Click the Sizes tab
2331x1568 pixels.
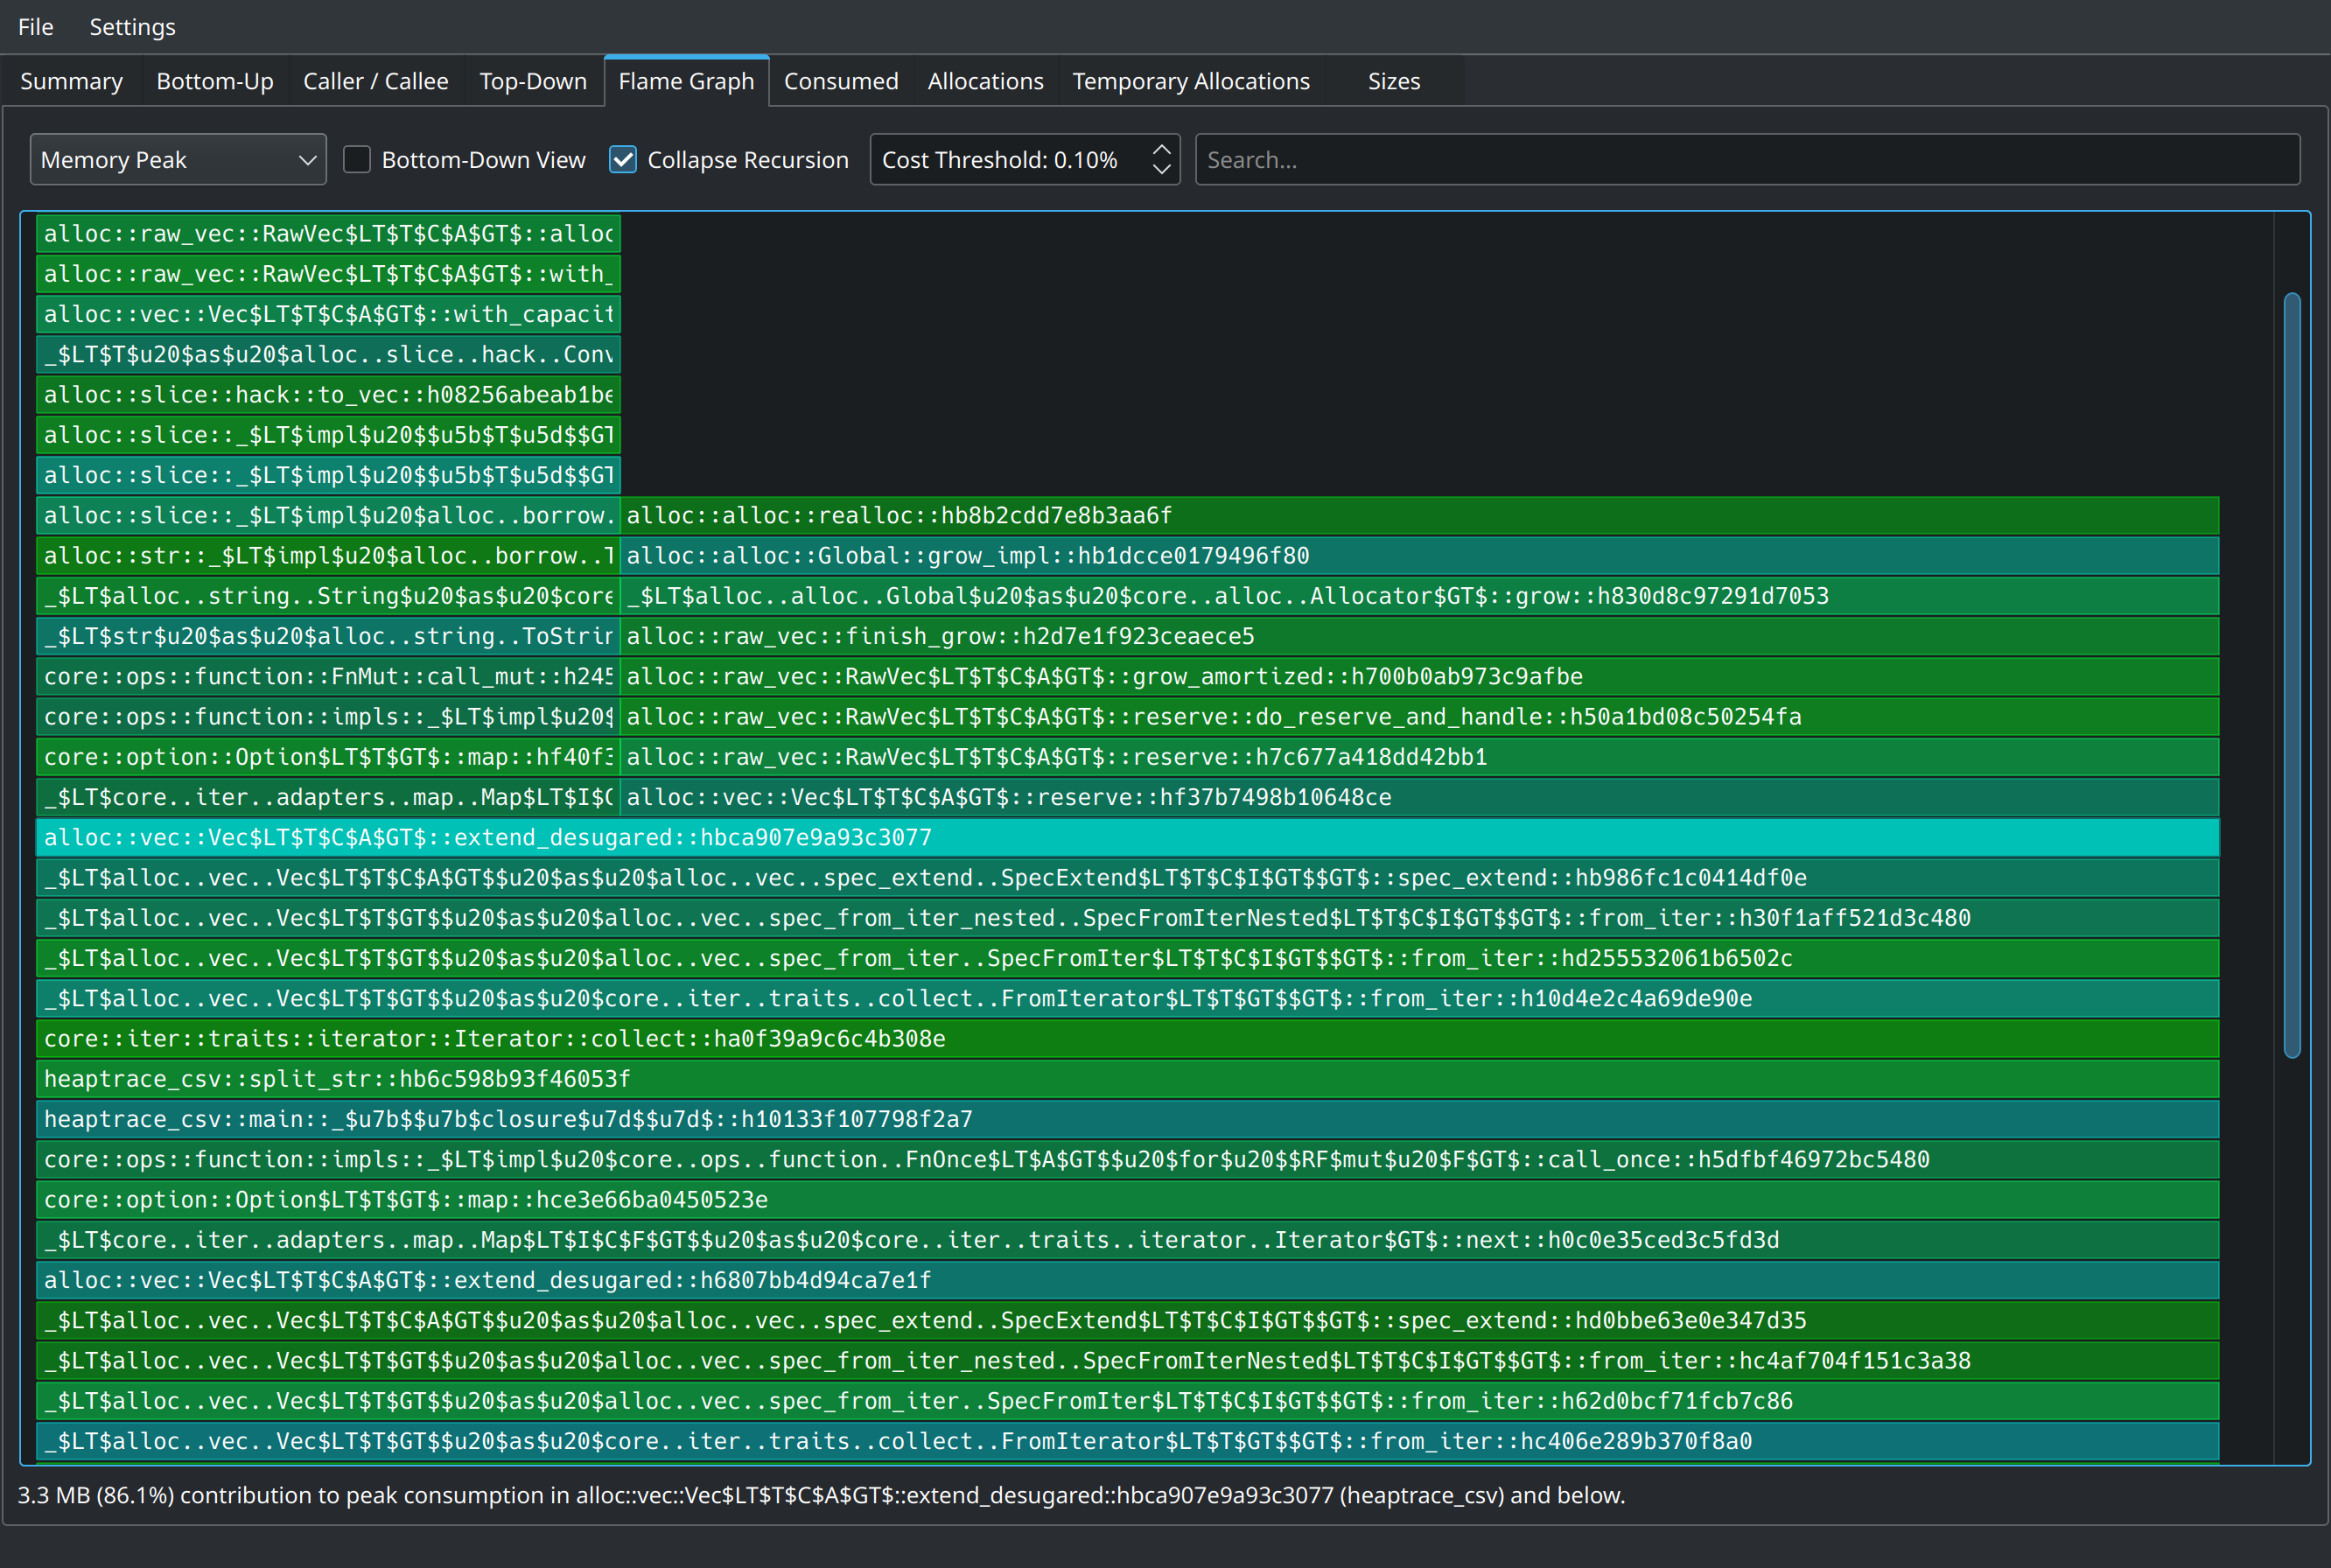coord(1391,80)
